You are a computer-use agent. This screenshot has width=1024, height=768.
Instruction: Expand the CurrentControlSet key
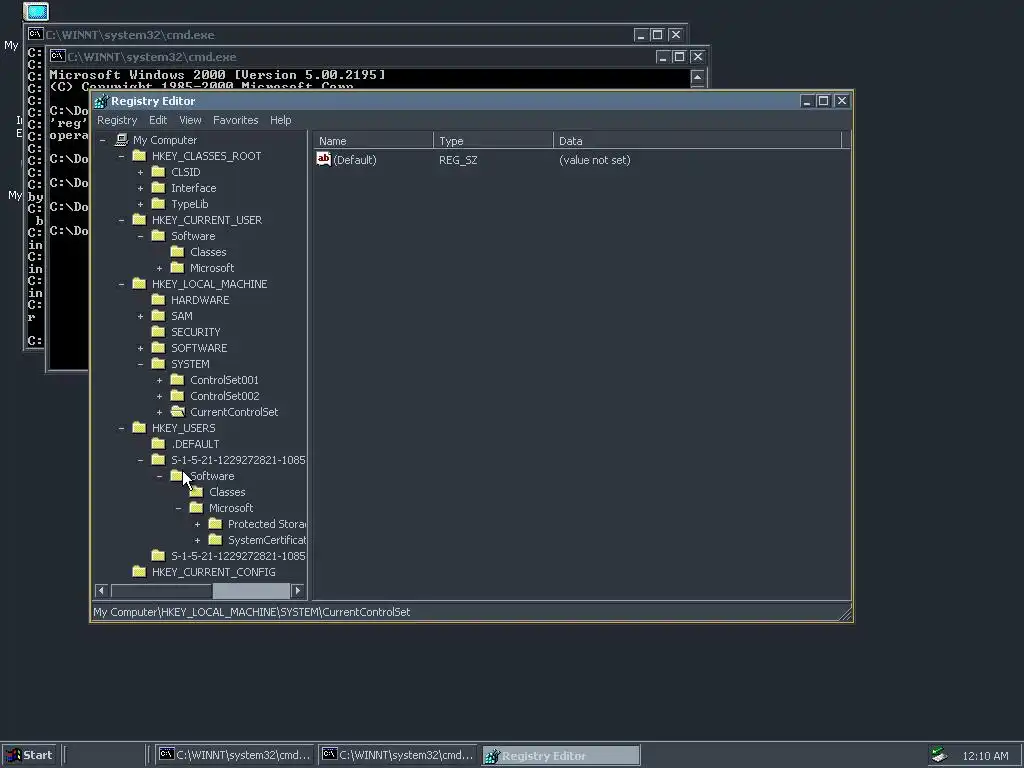(159, 412)
